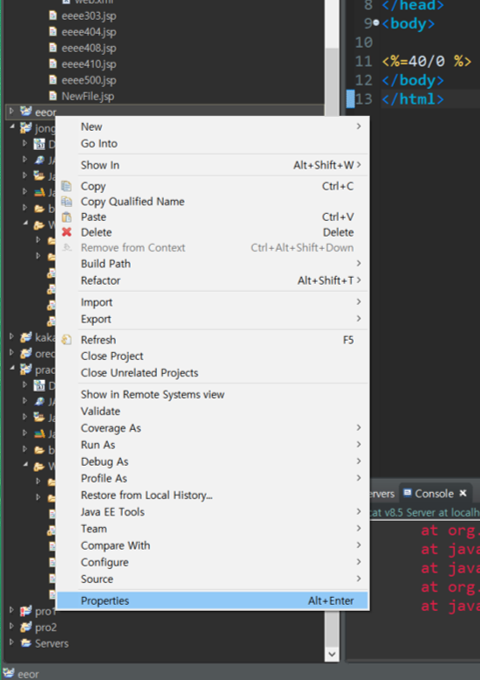The width and height of the screenshot is (480, 680).
Task: Open the Java EE Tools submenu
Action: [x=212, y=512]
